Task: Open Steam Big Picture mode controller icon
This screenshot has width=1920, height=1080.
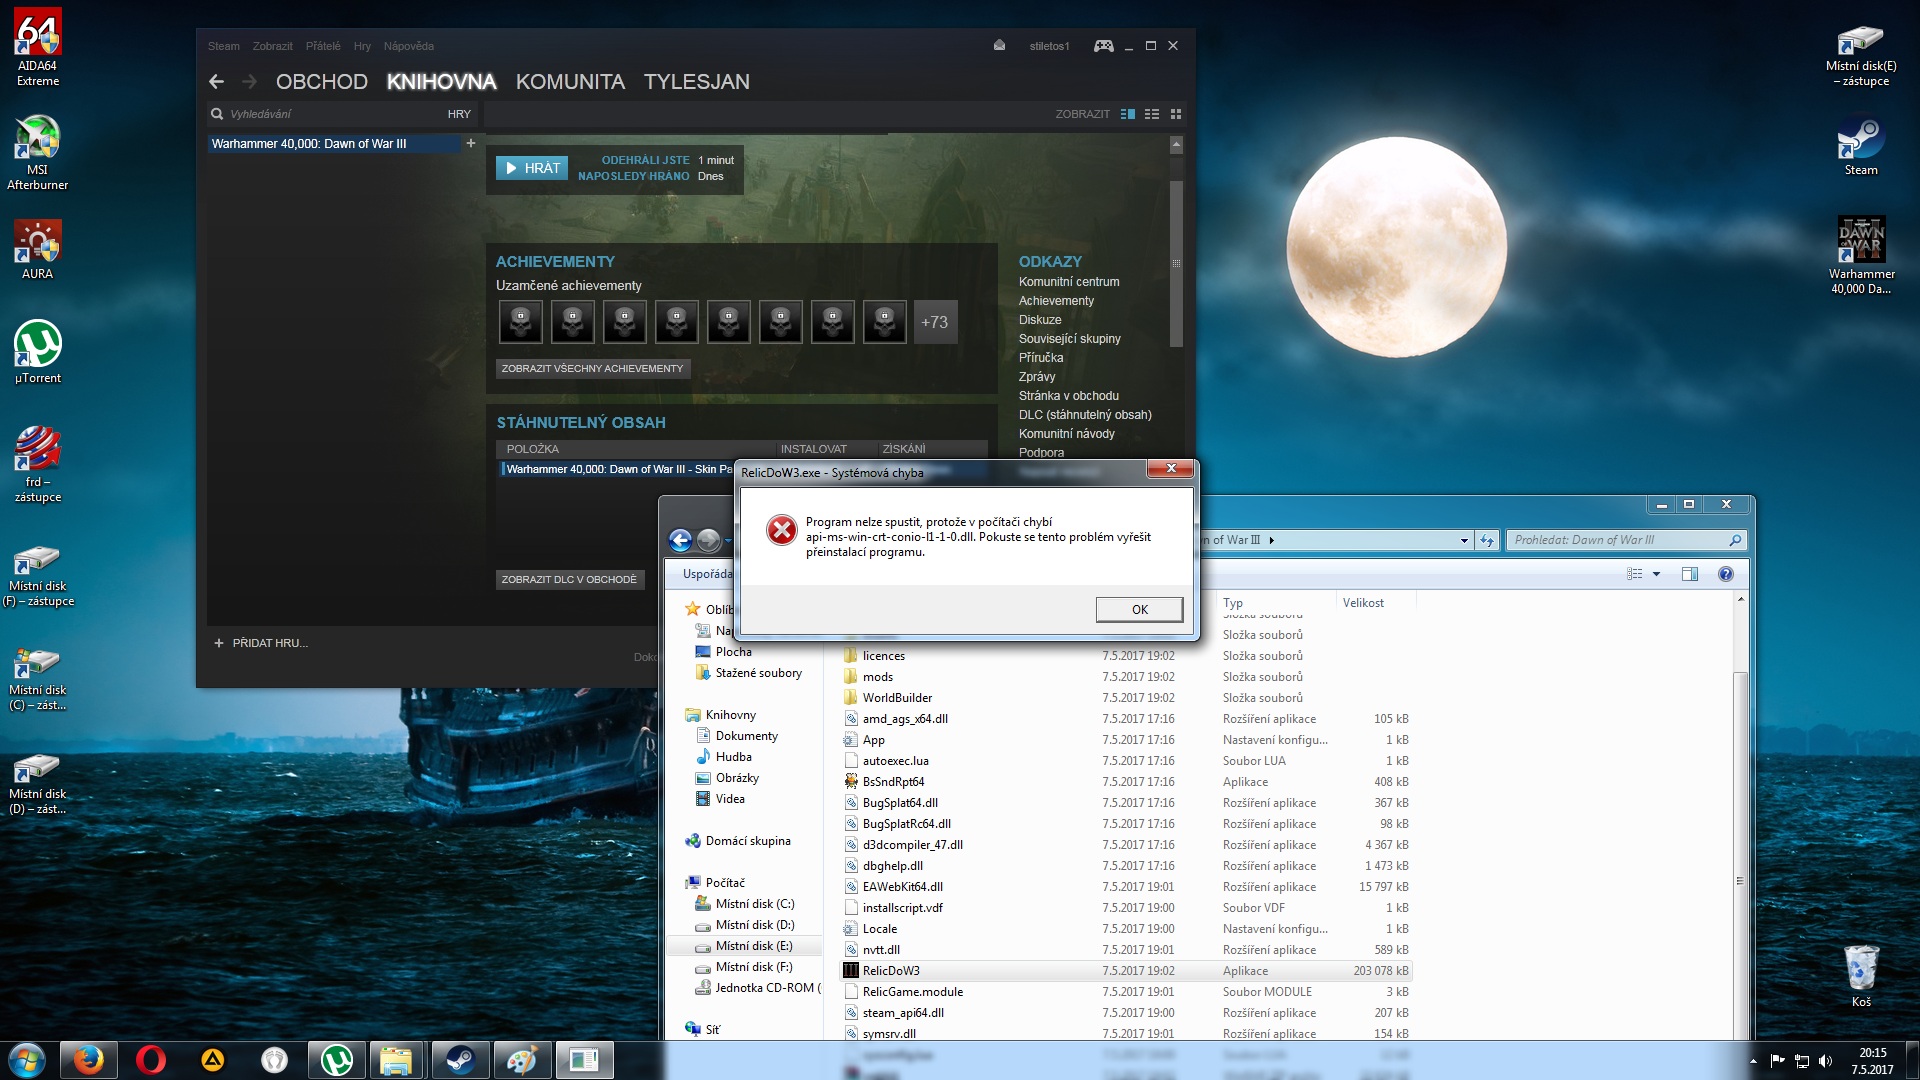Action: pyautogui.click(x=1103, y=46)
